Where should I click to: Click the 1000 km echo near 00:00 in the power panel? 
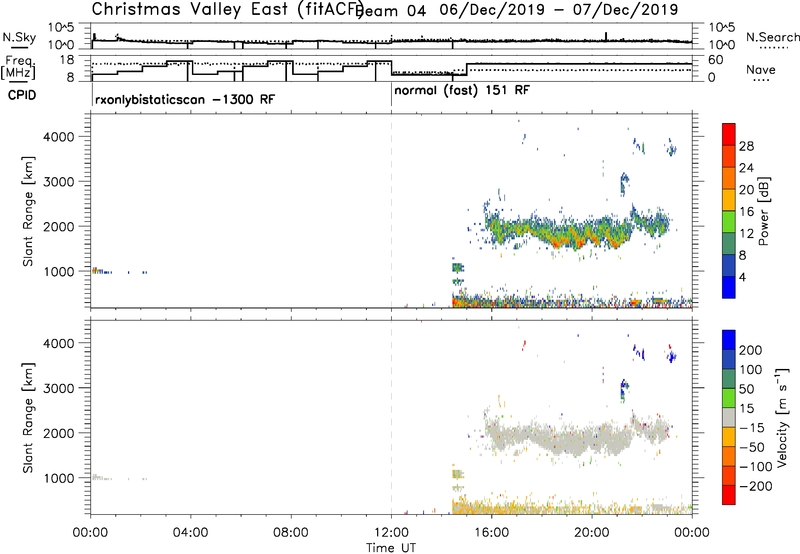tap(98, 270)
